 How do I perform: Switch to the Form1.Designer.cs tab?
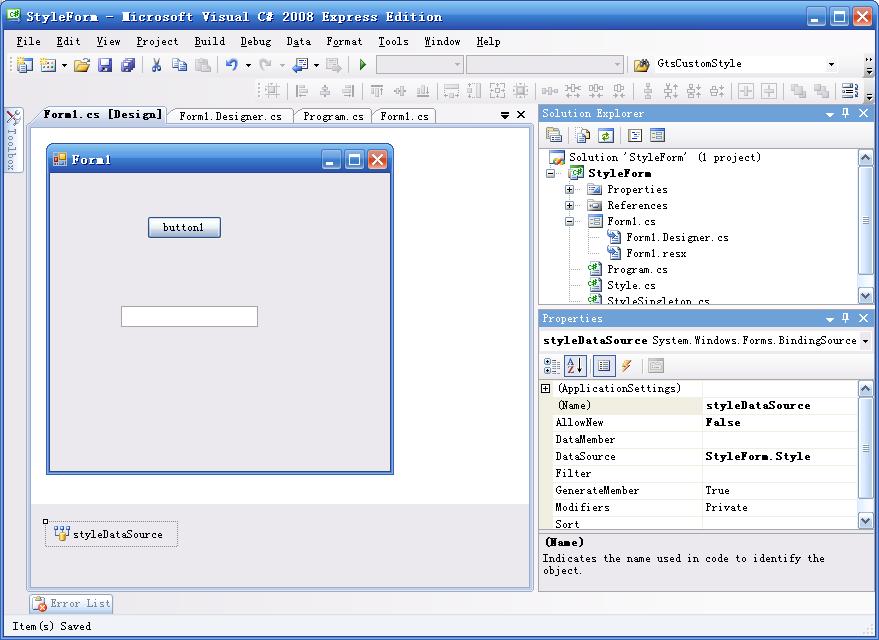pos(230,116)
